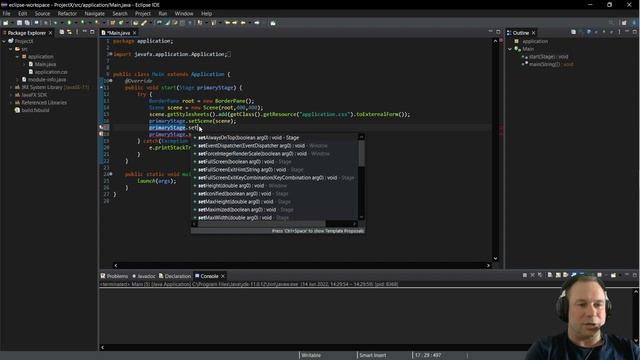Maximize the Package Explorer view
The image size is (640, 360).
[x=92, y=32]
